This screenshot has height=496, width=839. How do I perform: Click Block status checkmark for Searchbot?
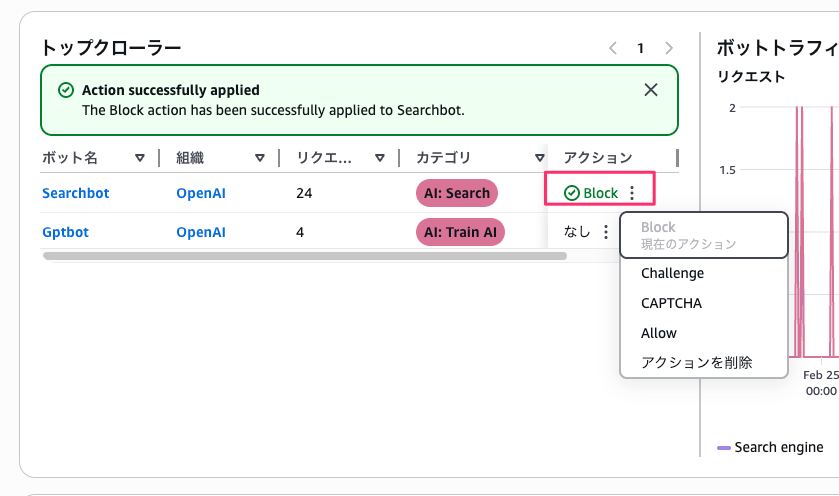pos(572,193)
